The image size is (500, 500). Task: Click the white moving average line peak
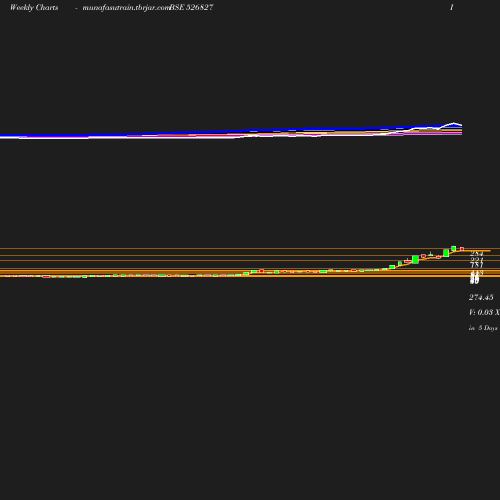pyautogui.click(x=454, y=124)
